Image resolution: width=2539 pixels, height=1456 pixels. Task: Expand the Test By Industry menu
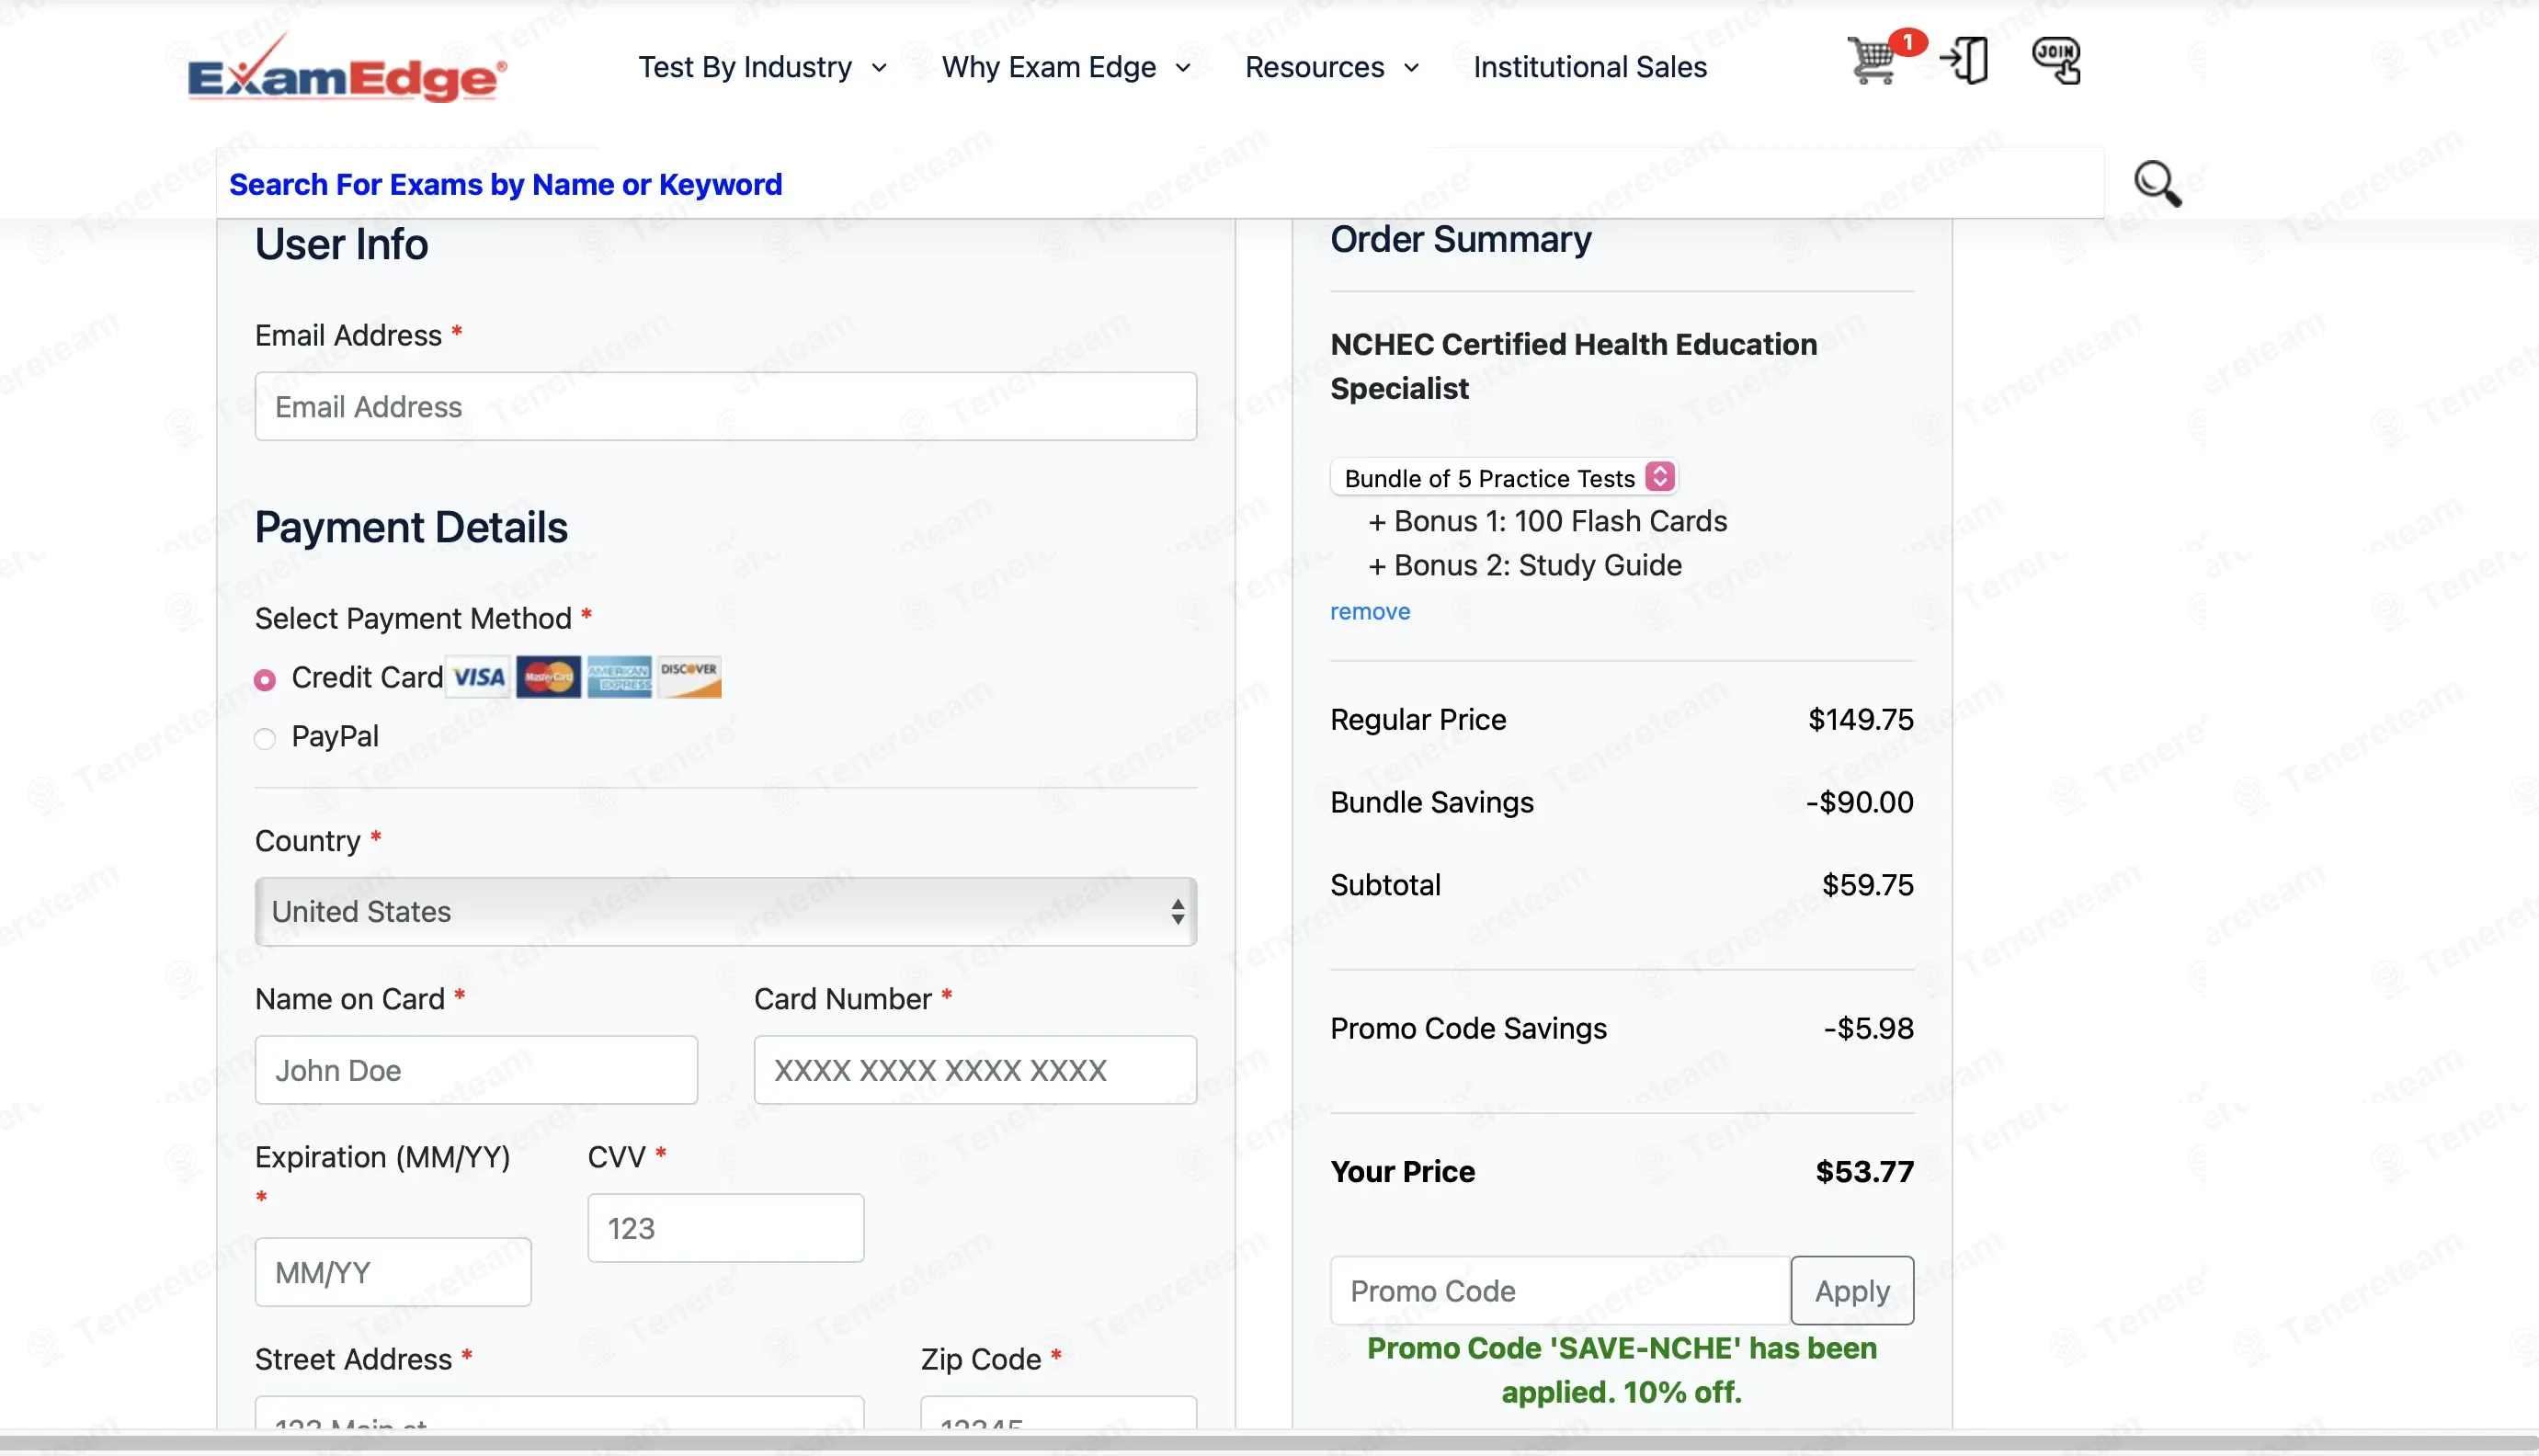[x=762, y=67]
